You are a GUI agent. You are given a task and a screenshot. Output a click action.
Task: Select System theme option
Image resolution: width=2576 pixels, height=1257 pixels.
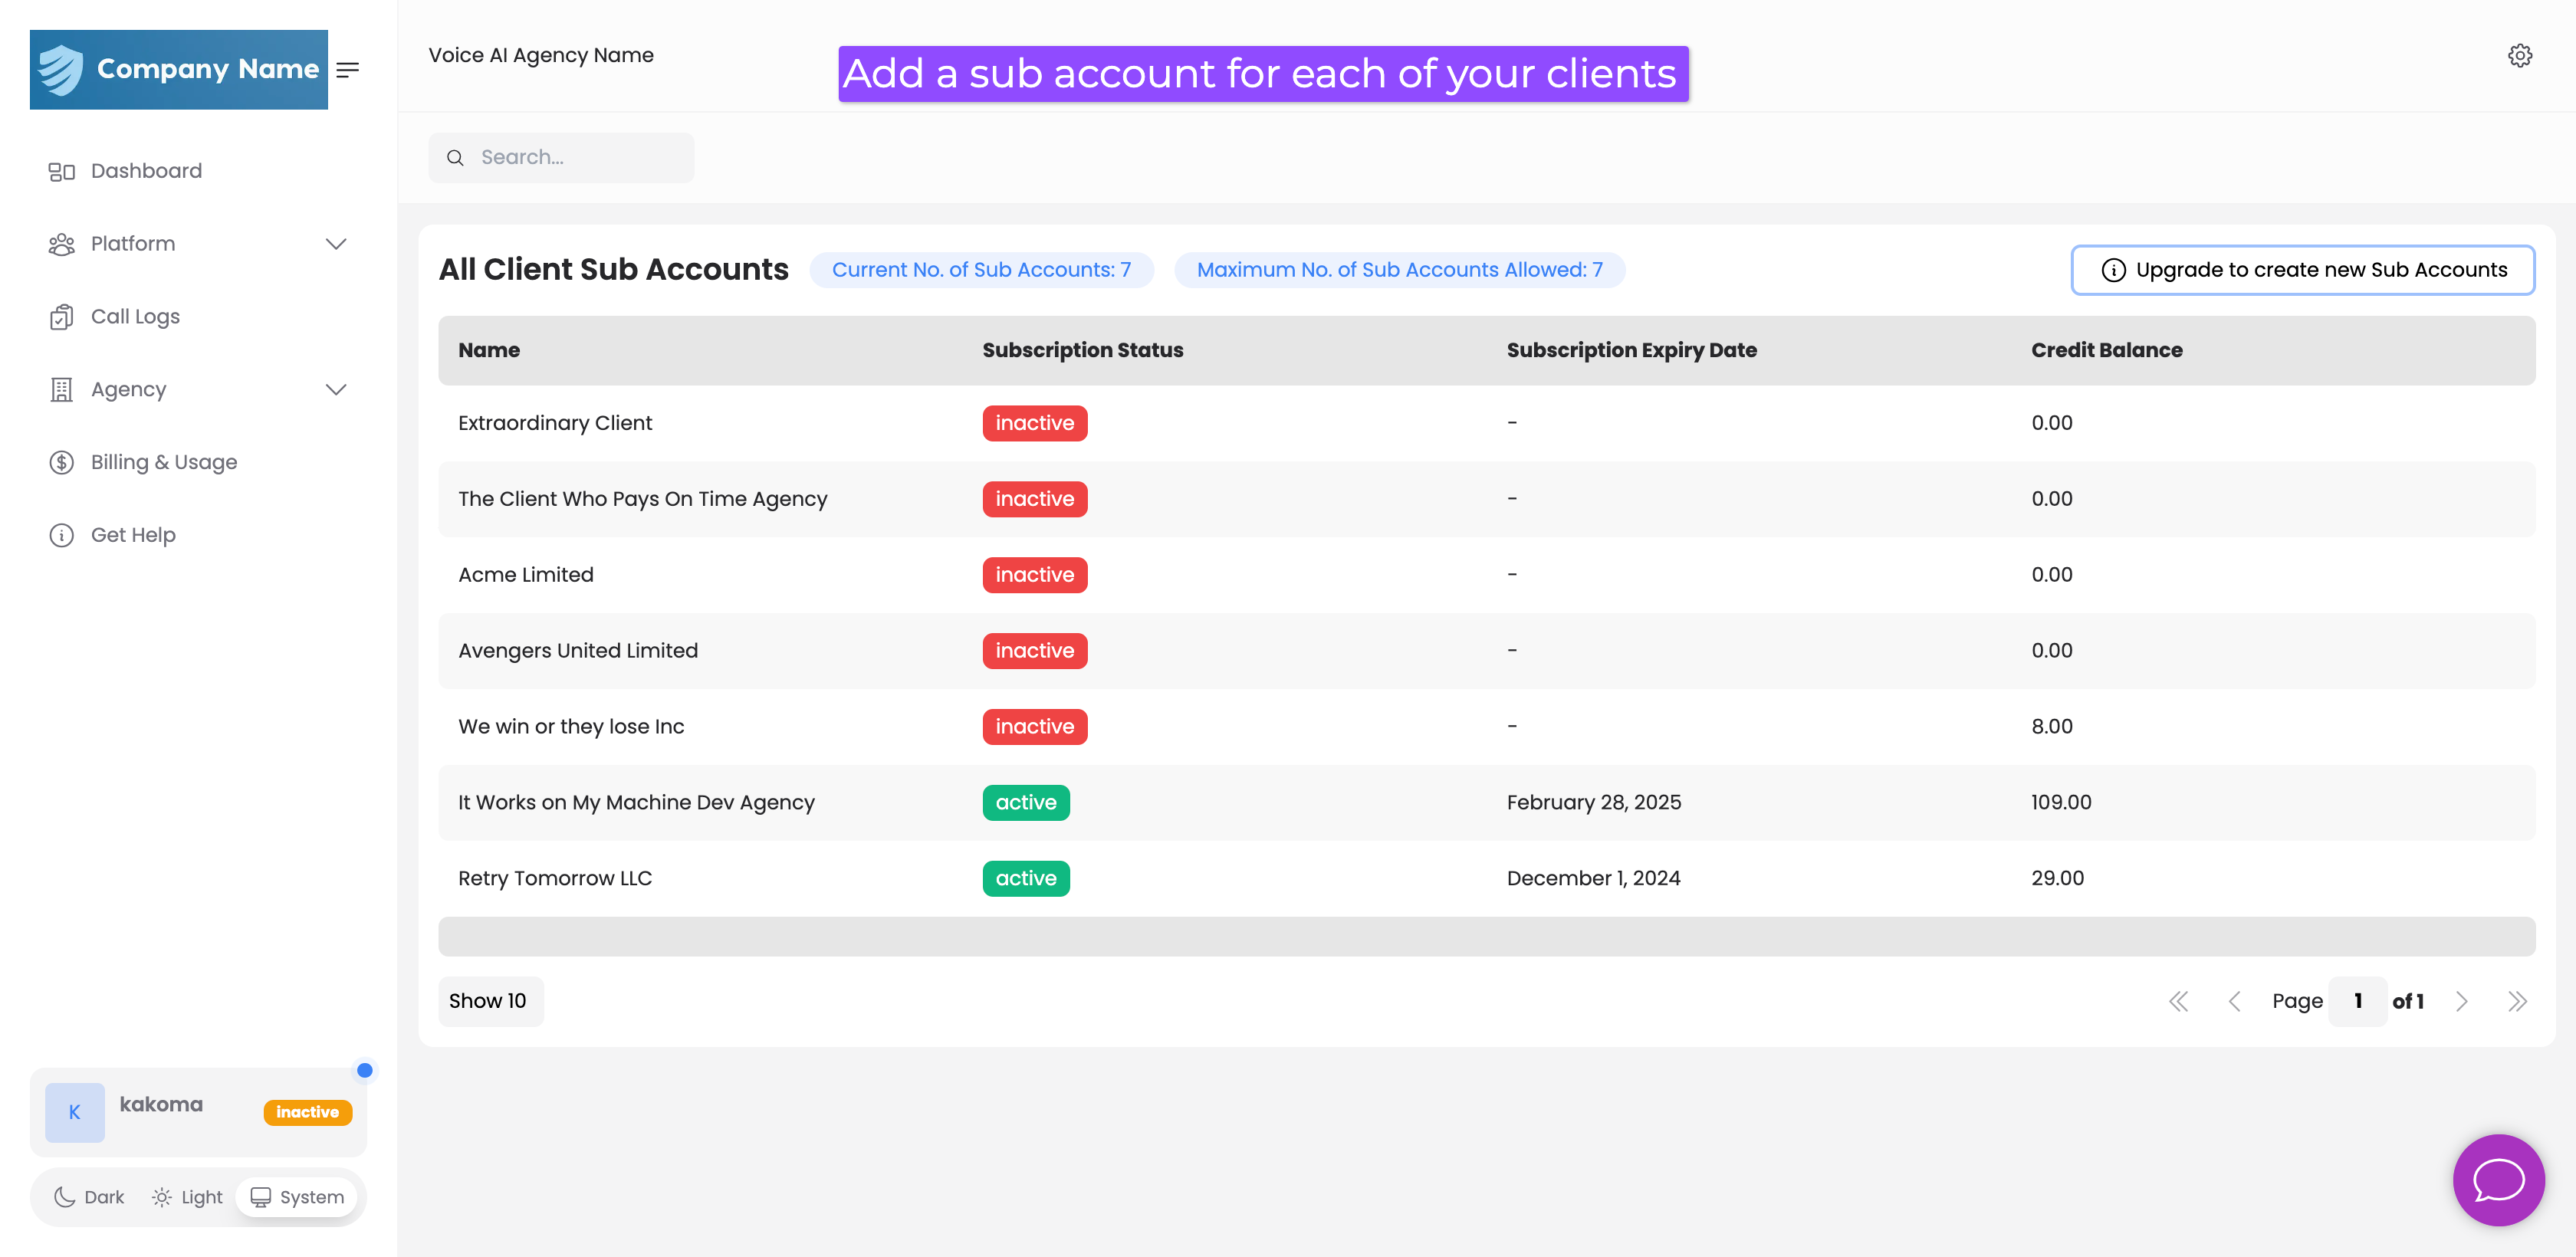tap(297, 1197)
